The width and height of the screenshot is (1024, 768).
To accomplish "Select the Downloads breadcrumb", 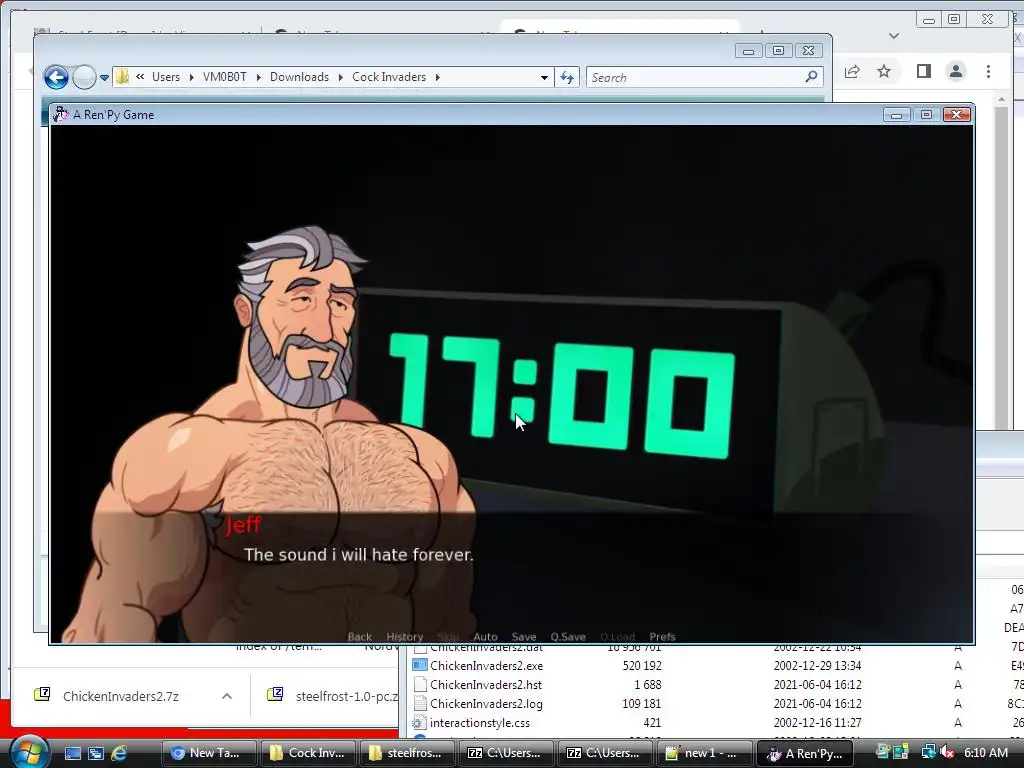I will point(299,77).
